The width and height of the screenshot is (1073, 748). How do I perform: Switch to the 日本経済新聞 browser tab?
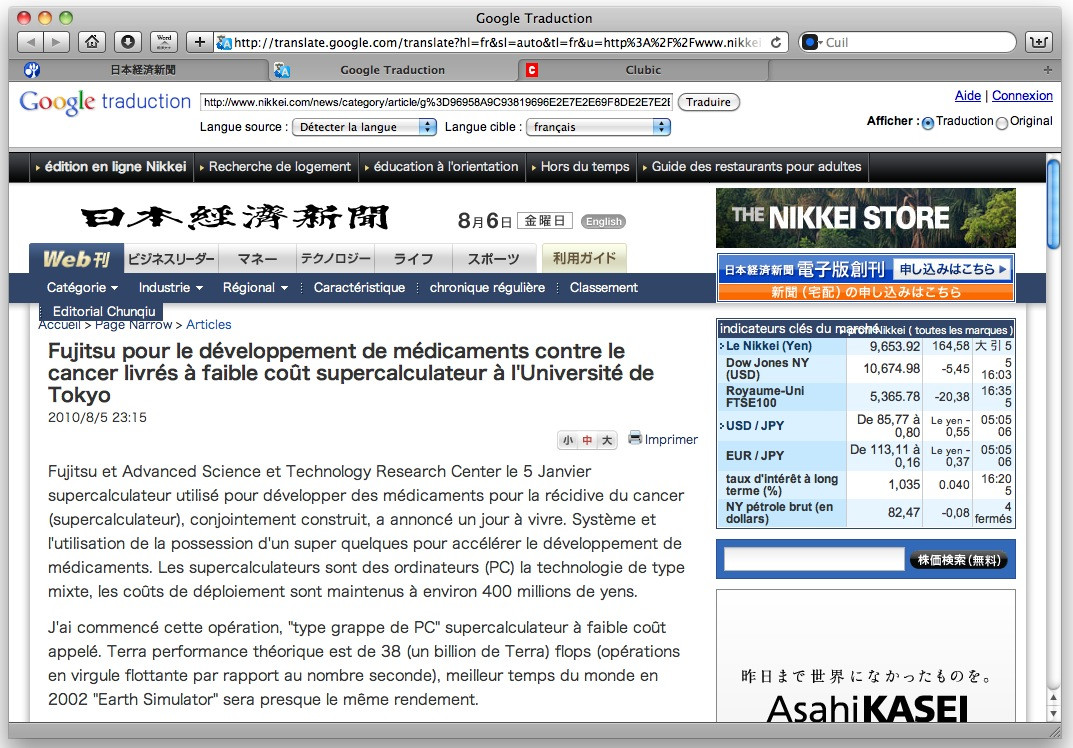click(143, 70)
